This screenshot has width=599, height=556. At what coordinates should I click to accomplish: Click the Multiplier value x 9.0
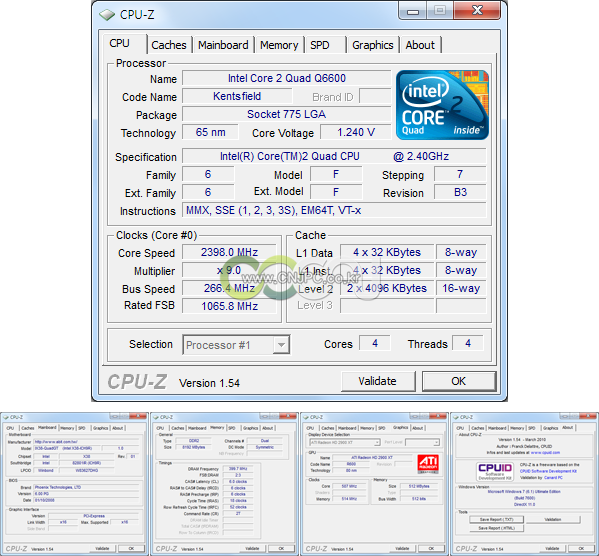tap(229, 270)
